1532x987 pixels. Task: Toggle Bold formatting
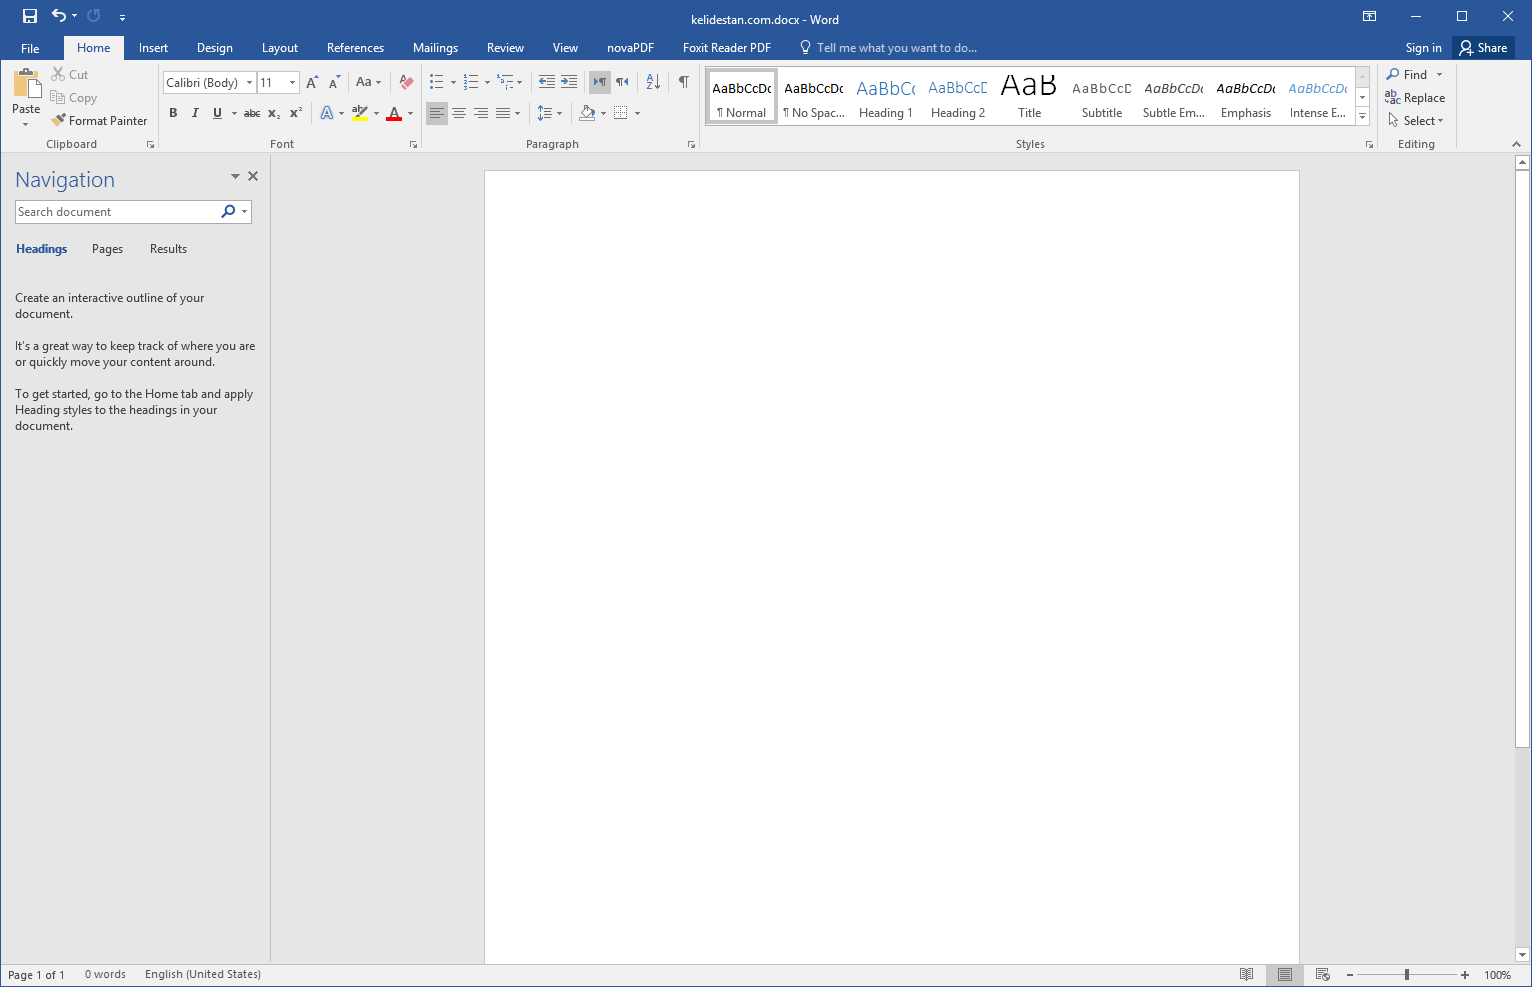tap(173, 113)
